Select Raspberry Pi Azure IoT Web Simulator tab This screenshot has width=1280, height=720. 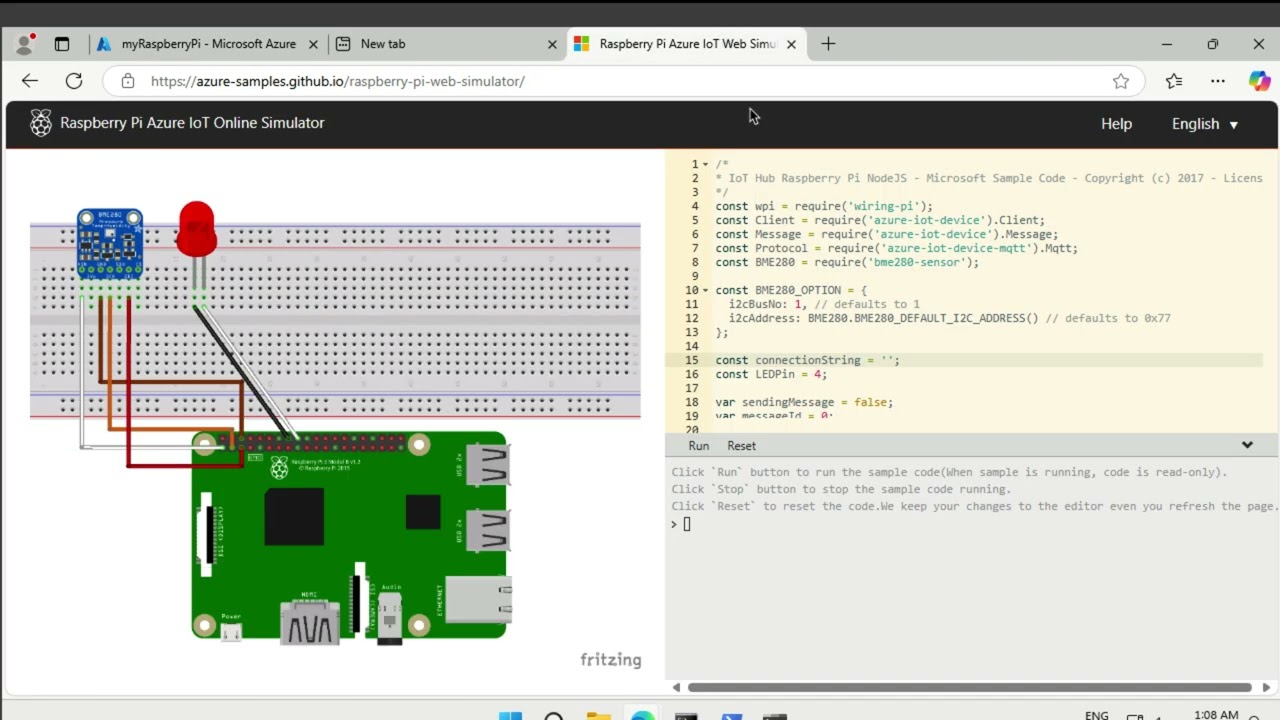click(686, 44)
